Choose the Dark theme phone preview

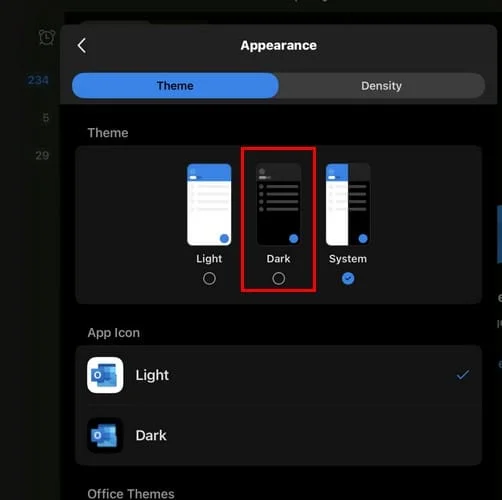279,205
